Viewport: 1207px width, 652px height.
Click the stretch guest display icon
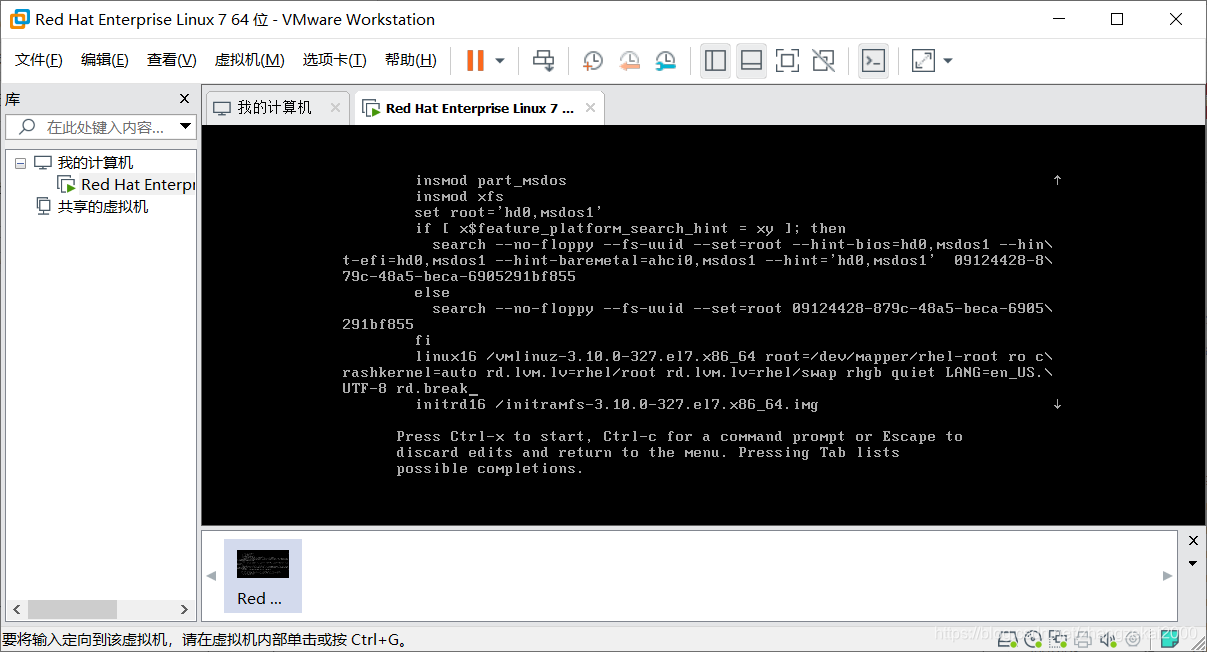click(x=923, y=61)
